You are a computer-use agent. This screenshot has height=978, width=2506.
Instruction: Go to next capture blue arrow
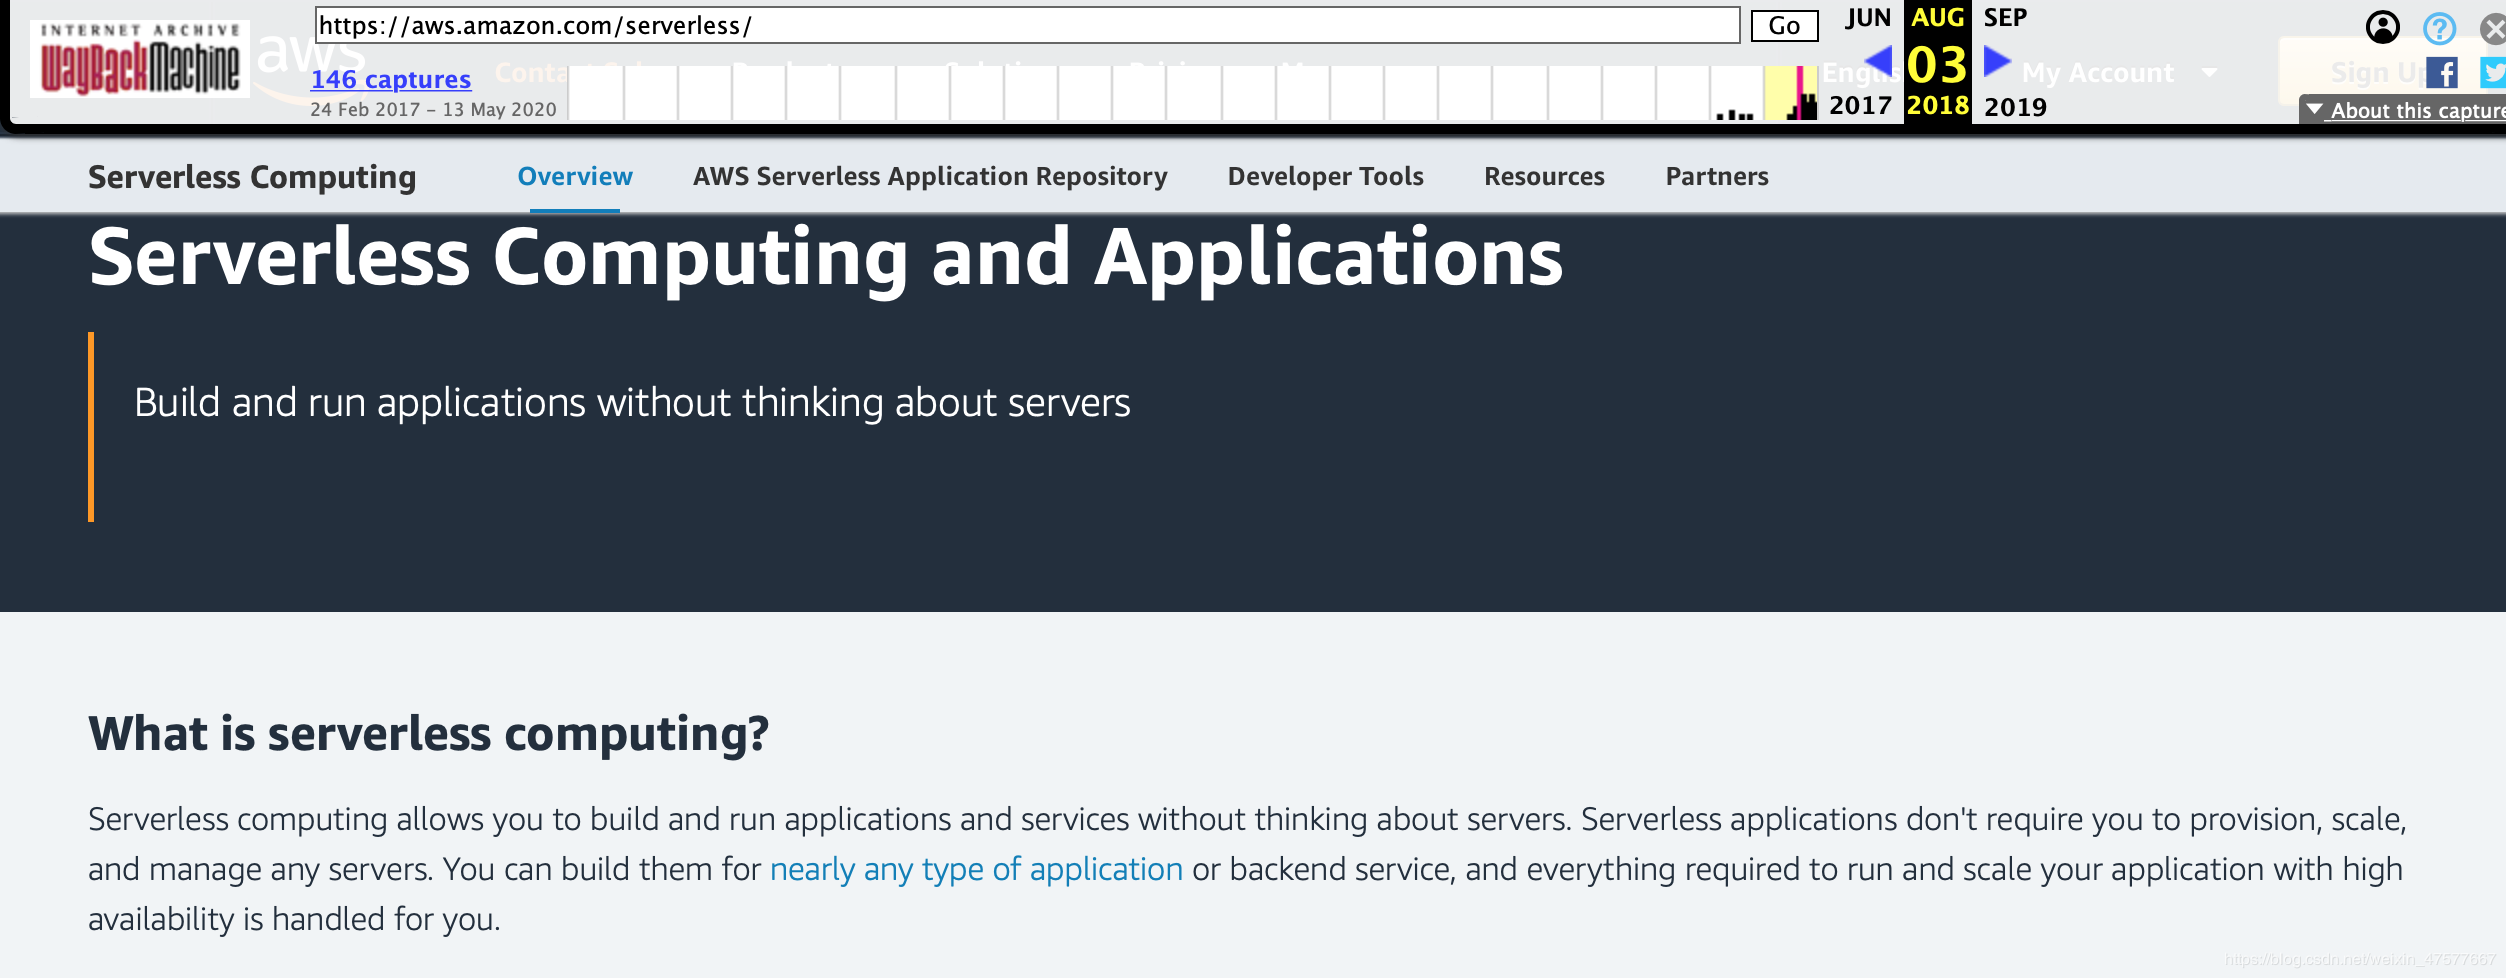pos(1997,61)
